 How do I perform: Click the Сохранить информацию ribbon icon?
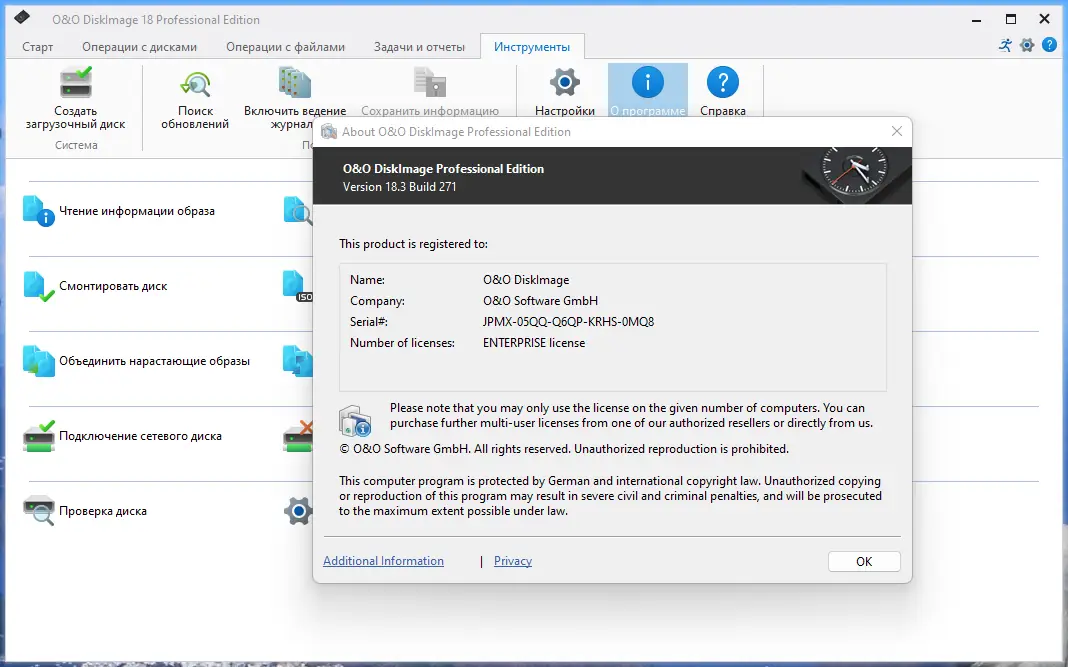point(430,82)
